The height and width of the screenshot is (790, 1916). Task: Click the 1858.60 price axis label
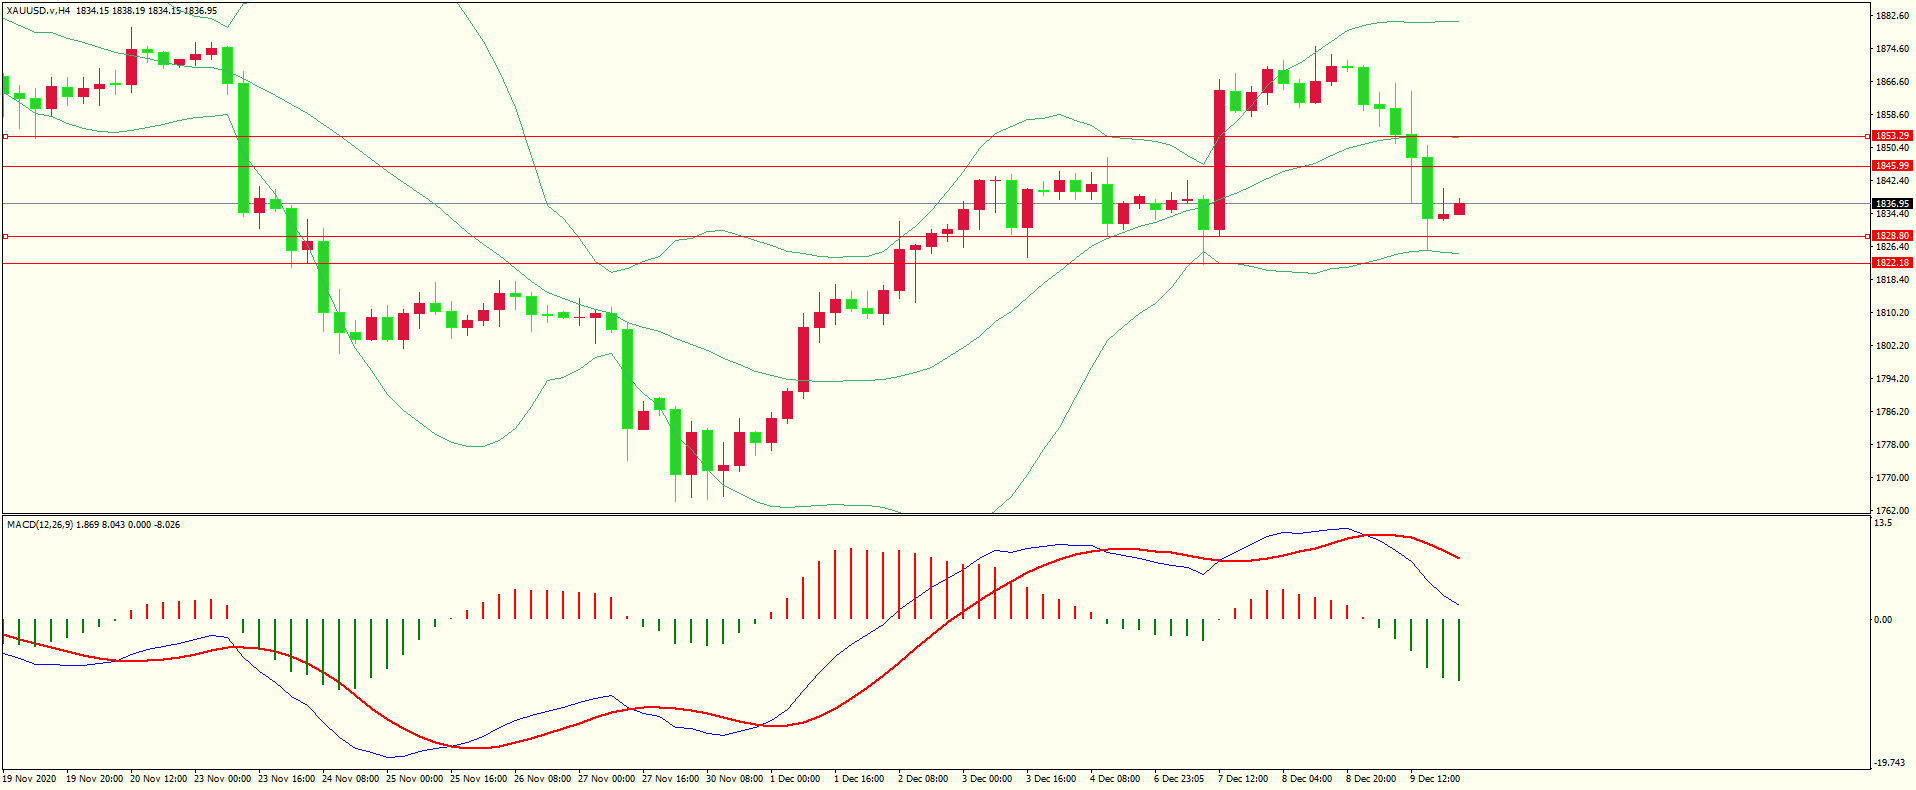1893,115
